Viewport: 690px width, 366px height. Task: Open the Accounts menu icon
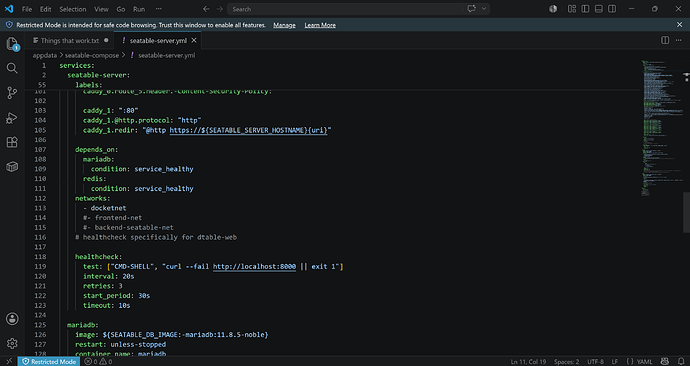pyautogui.click(x=12, y=319)
